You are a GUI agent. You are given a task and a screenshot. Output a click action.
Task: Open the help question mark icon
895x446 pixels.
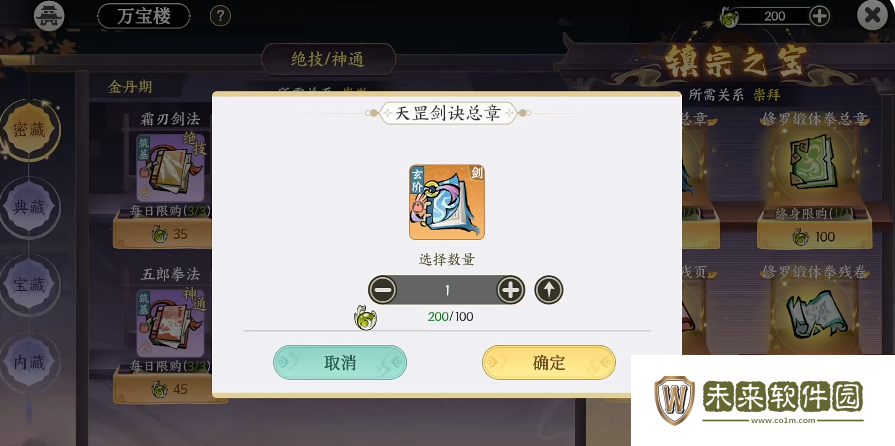(220, 16)
